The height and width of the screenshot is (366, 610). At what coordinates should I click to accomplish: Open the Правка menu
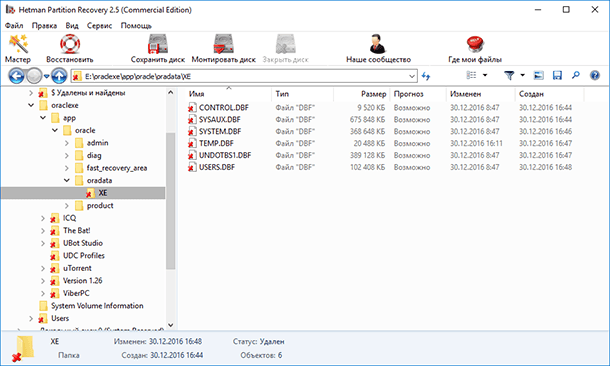44,26
